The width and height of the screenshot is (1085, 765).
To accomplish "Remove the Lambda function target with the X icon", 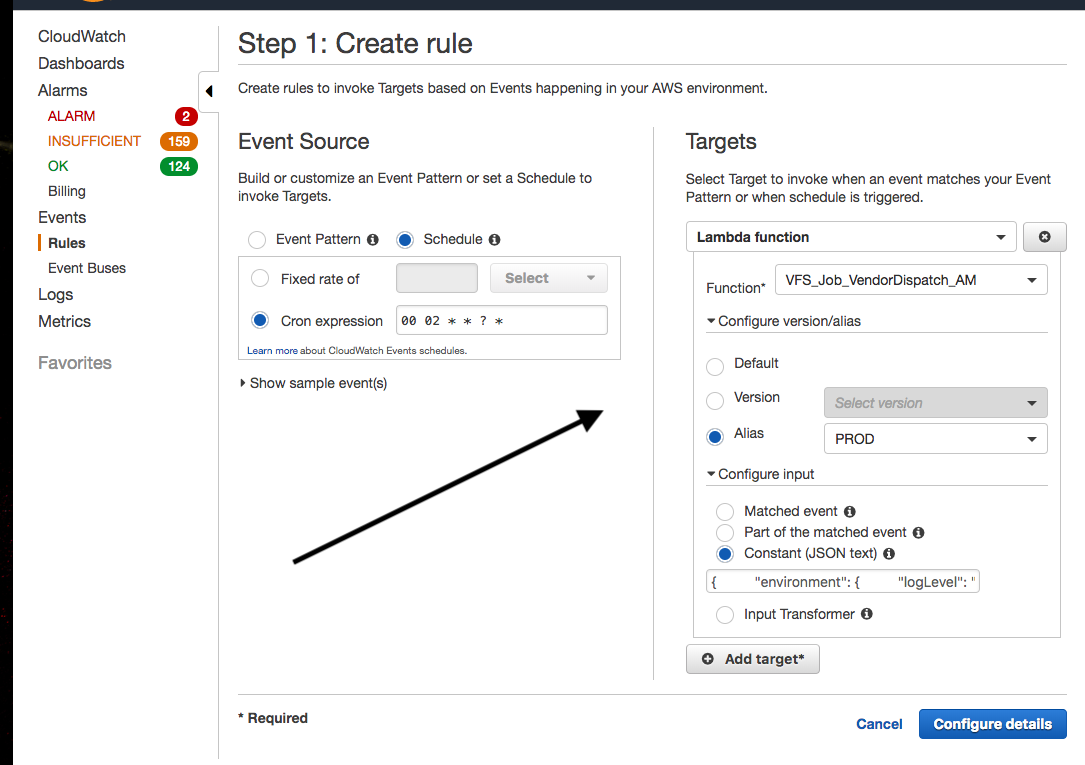I will [x=1044, y=236].
